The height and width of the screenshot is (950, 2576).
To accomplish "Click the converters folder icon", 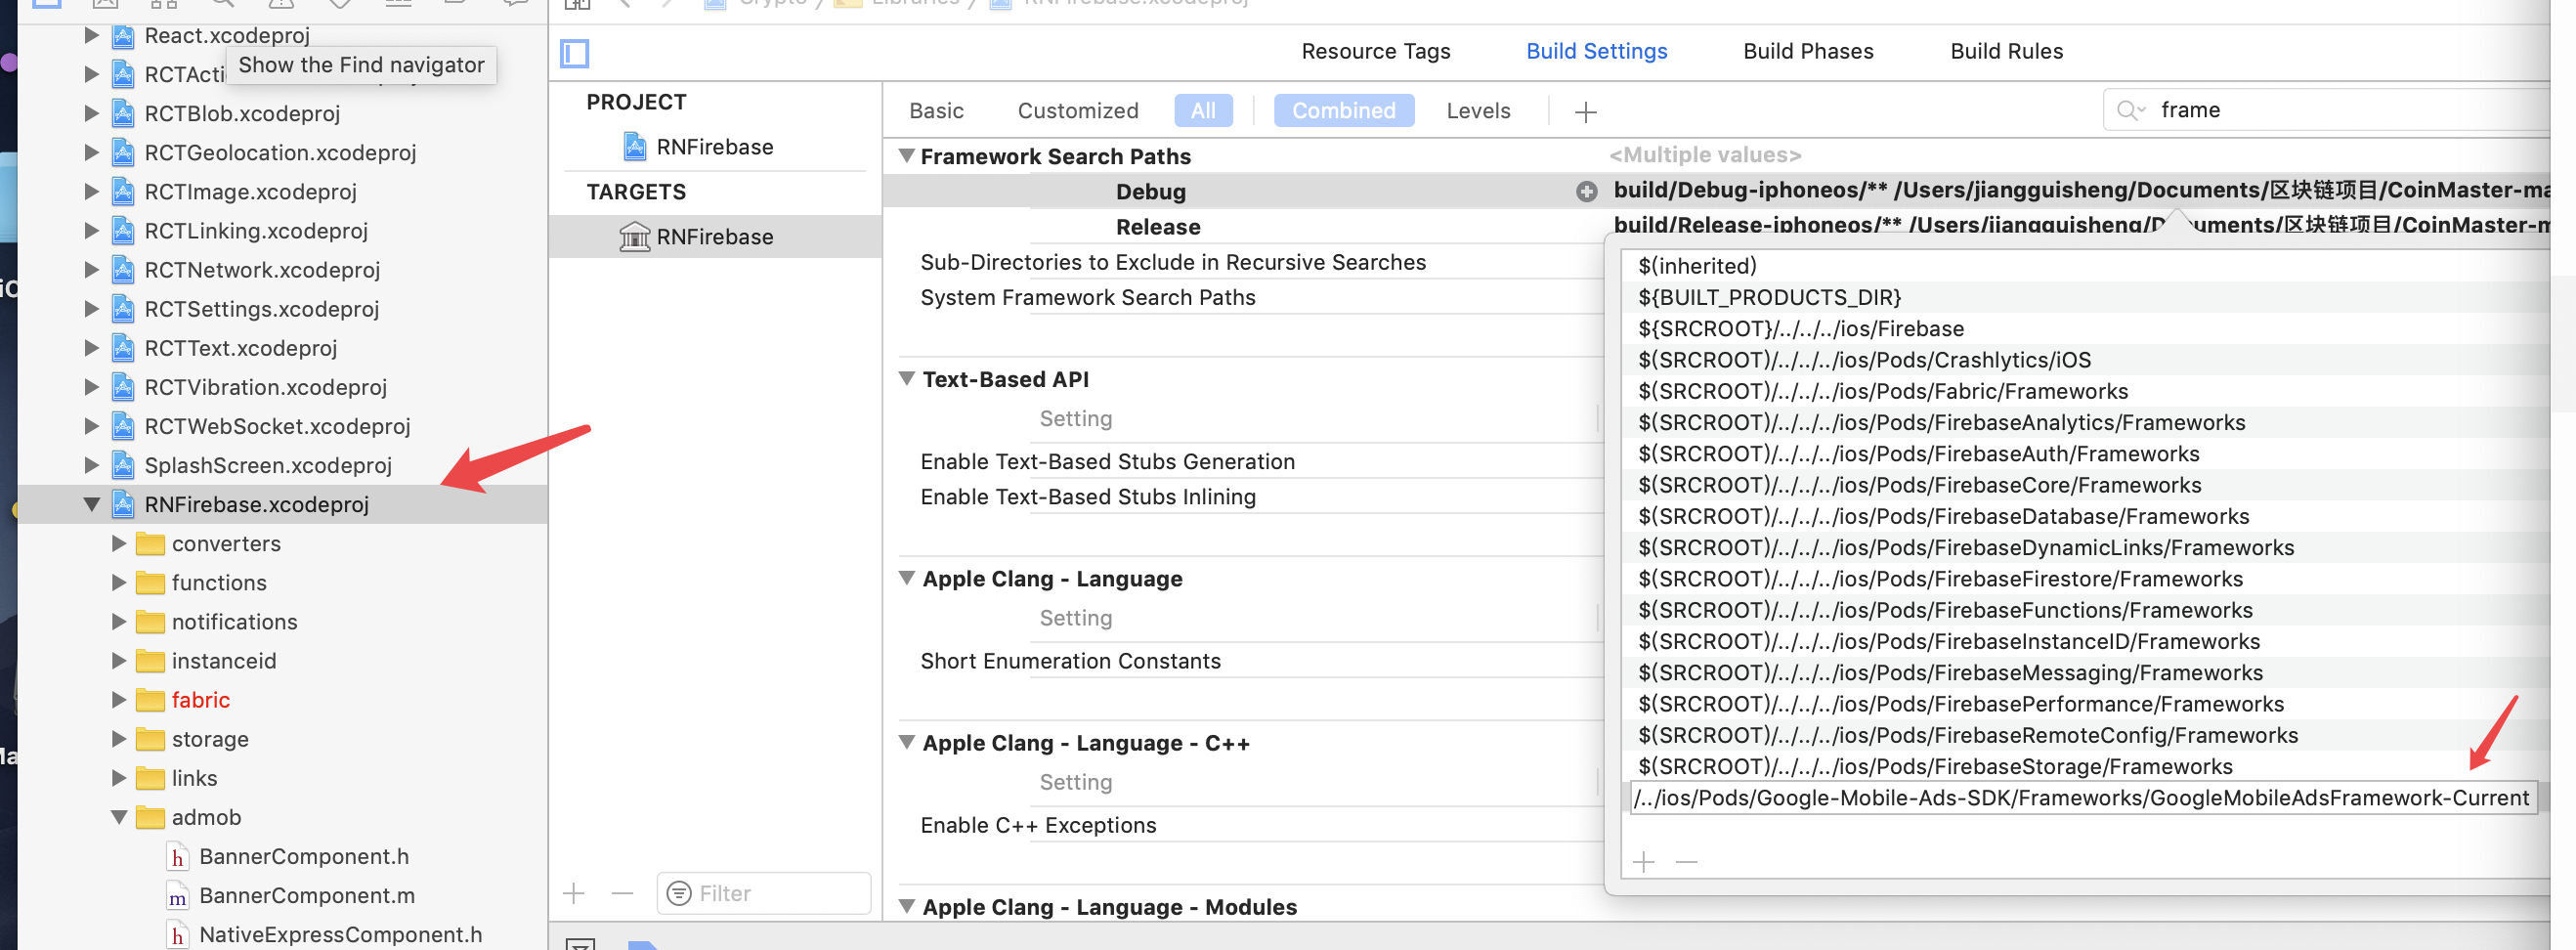I will click(x=150, y=544).
